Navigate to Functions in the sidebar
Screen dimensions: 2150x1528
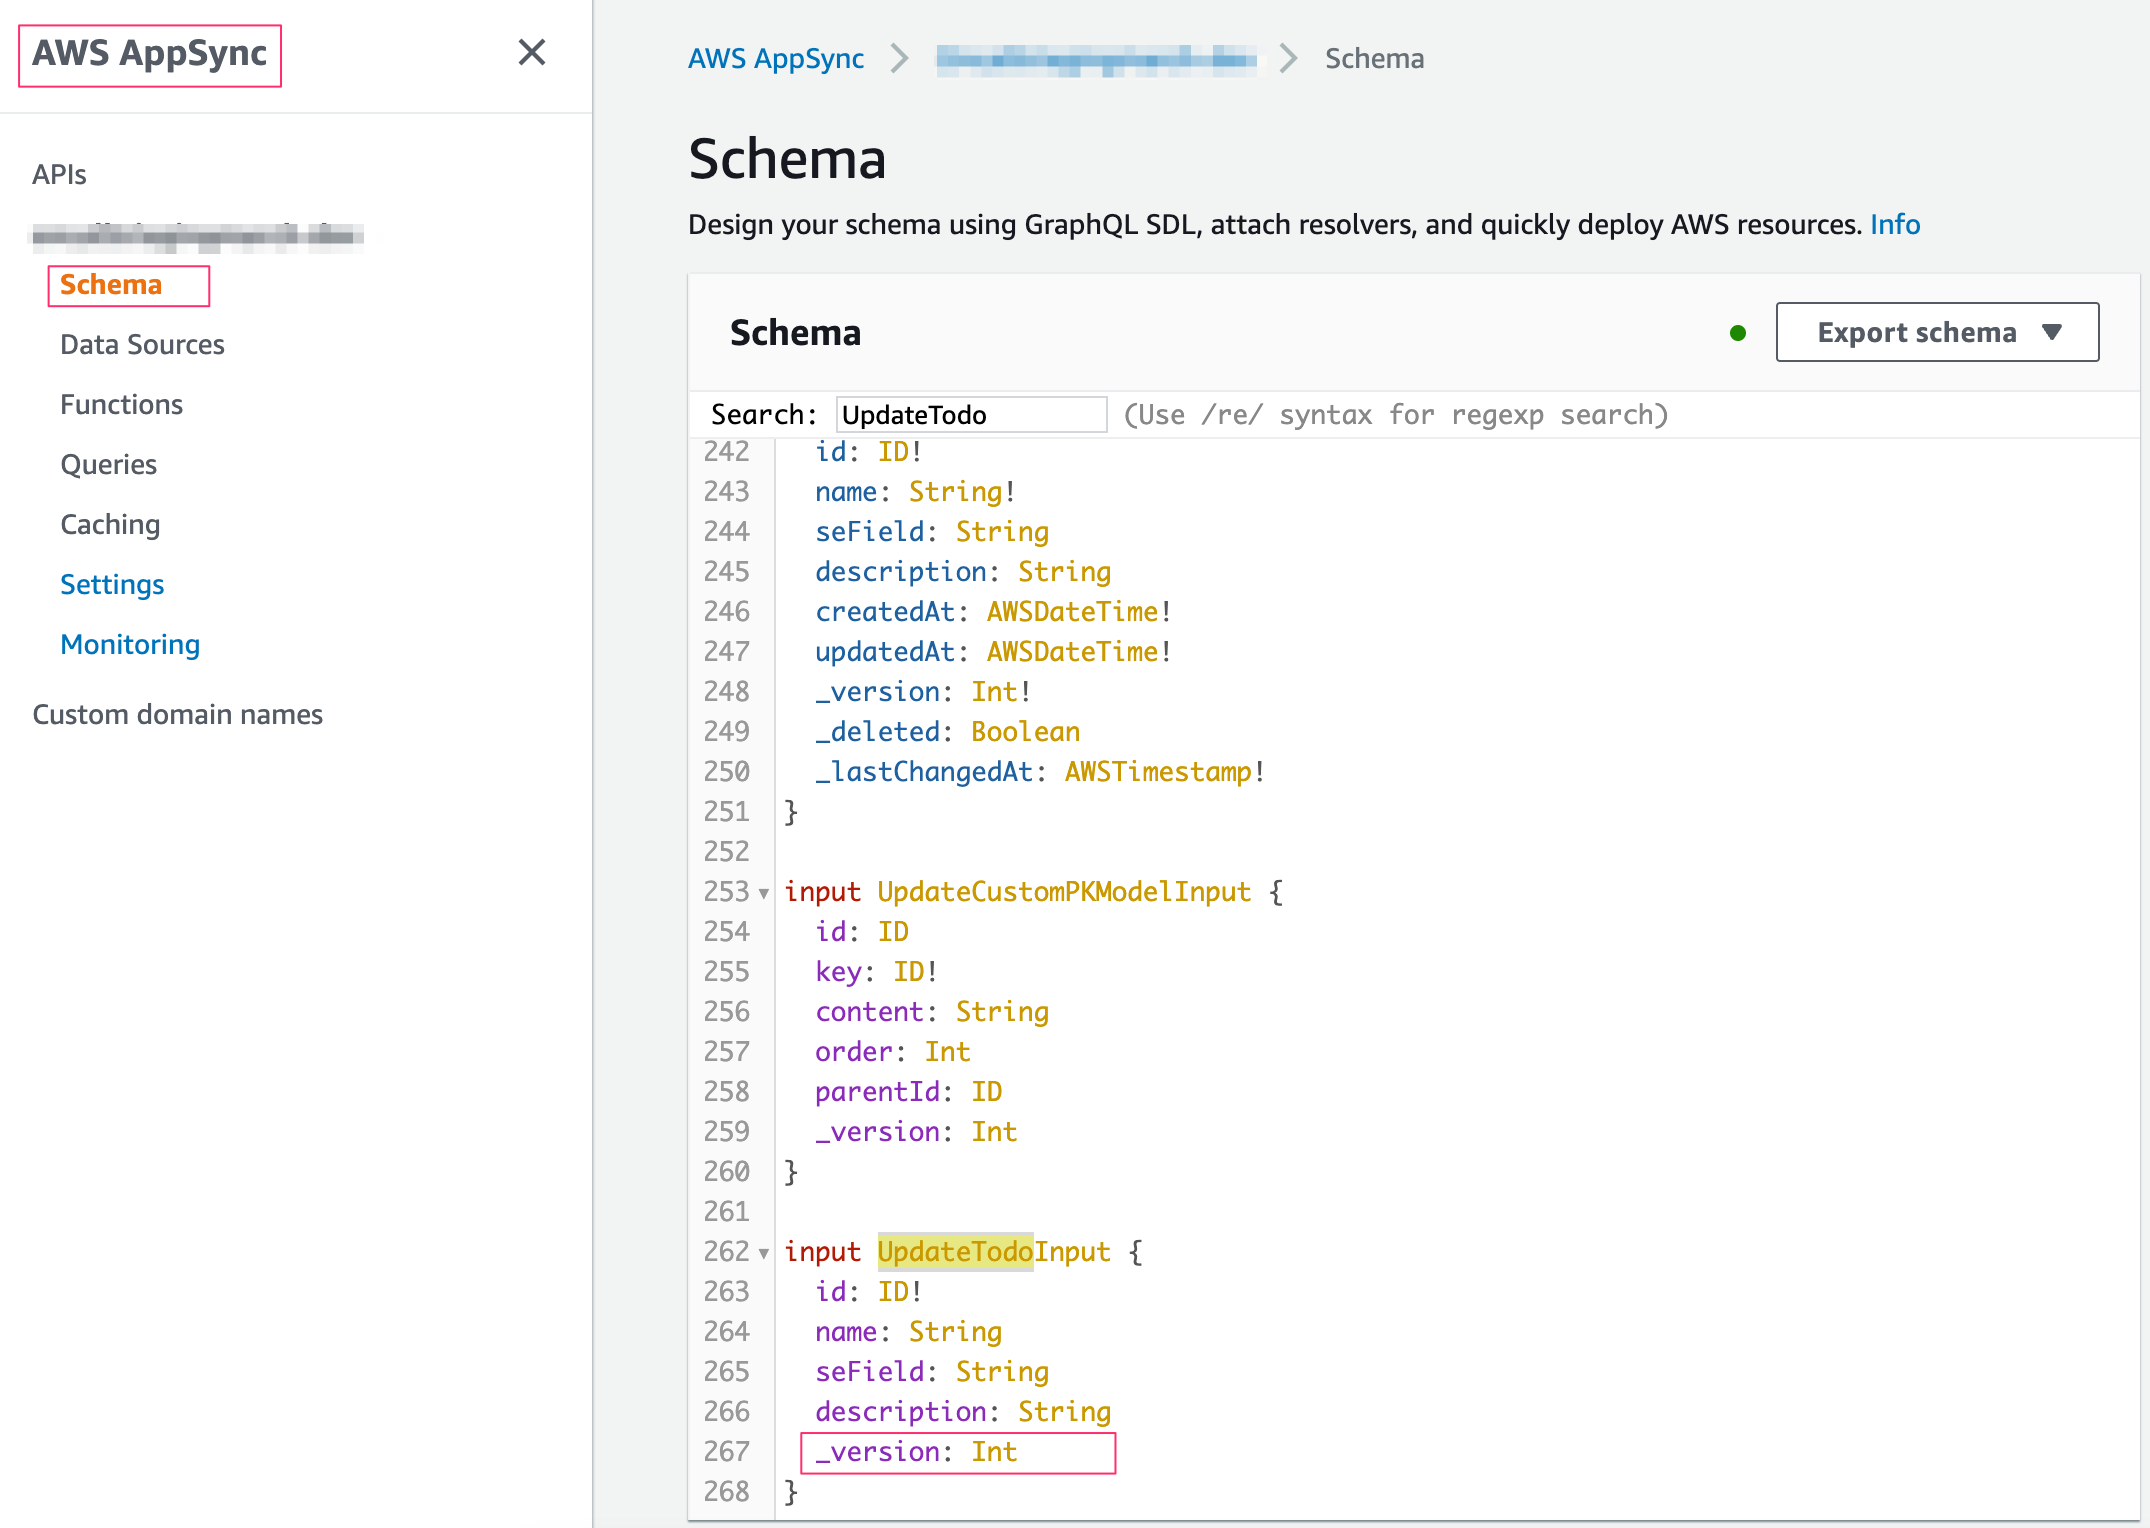[121, 404]
